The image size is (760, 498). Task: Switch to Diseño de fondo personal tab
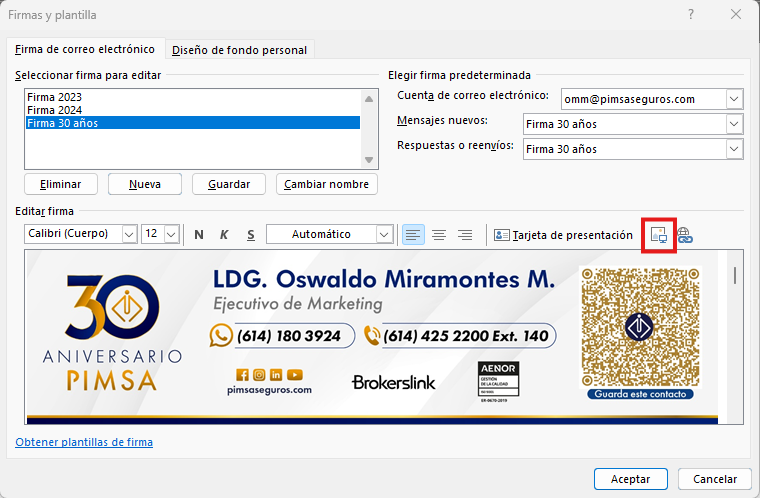239,50
